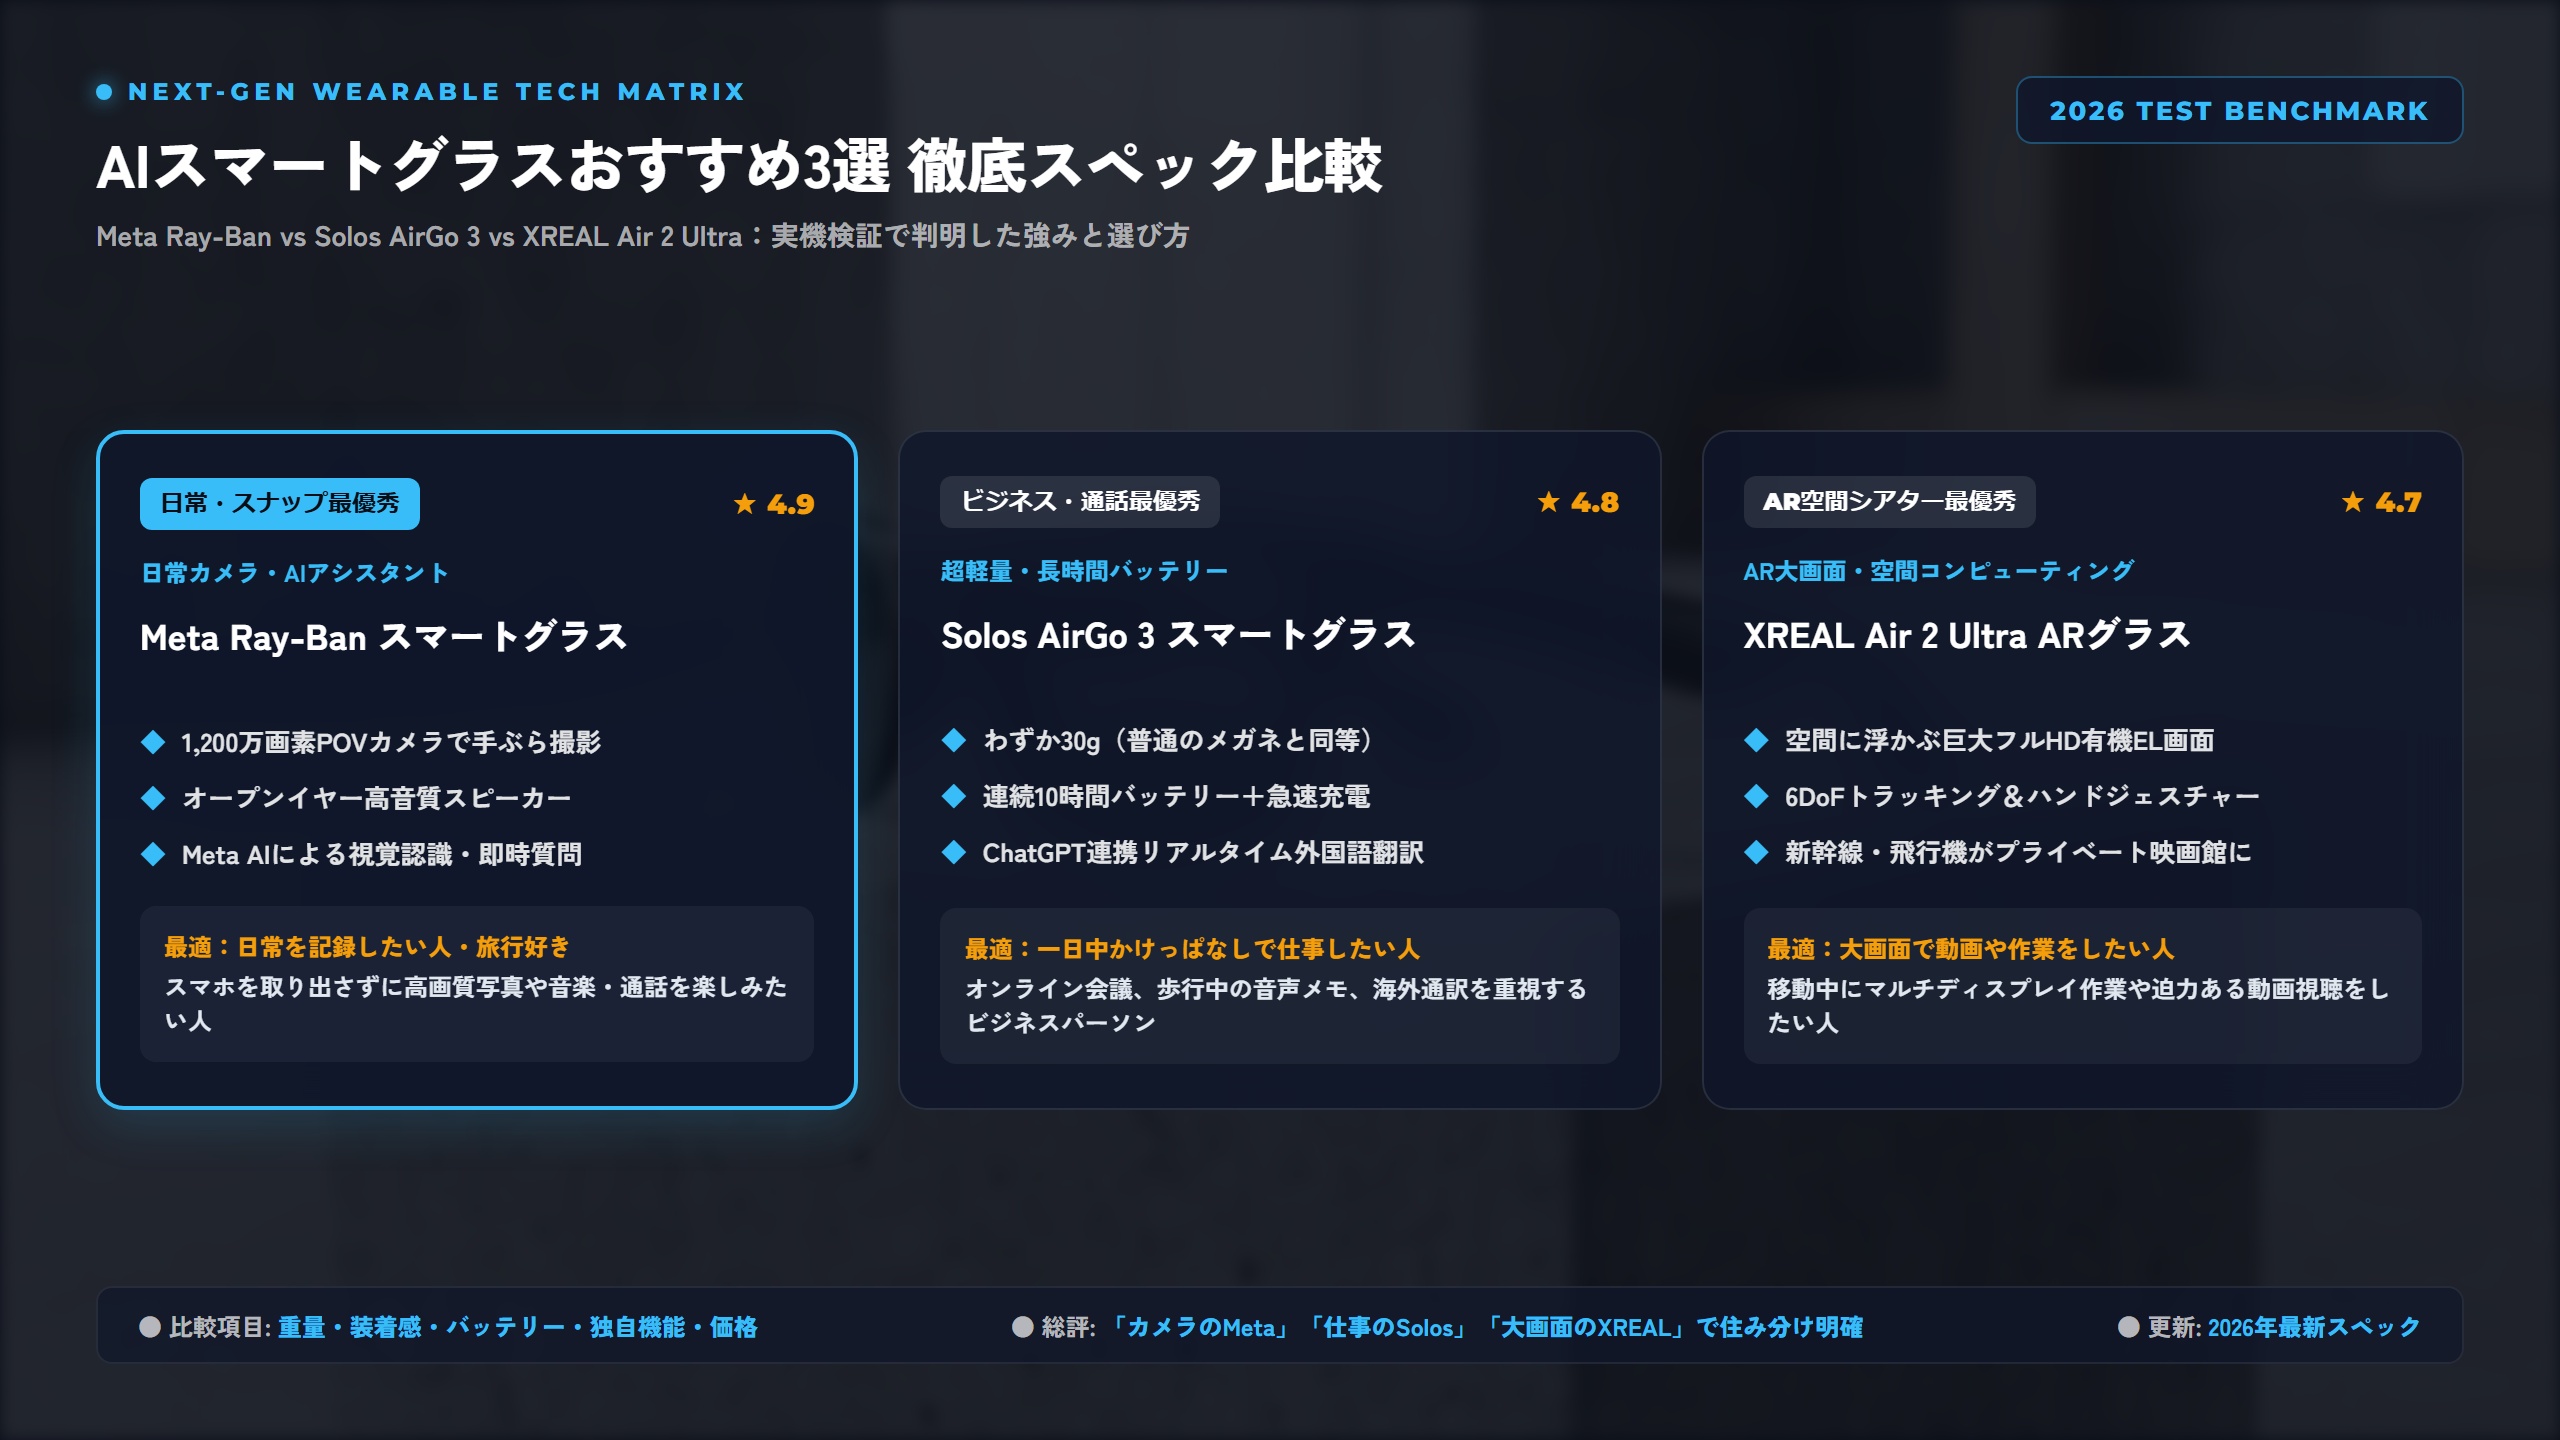
Task: Click the 超軽量・長時間バッテリー subtitle
Action: (1084, 571)
